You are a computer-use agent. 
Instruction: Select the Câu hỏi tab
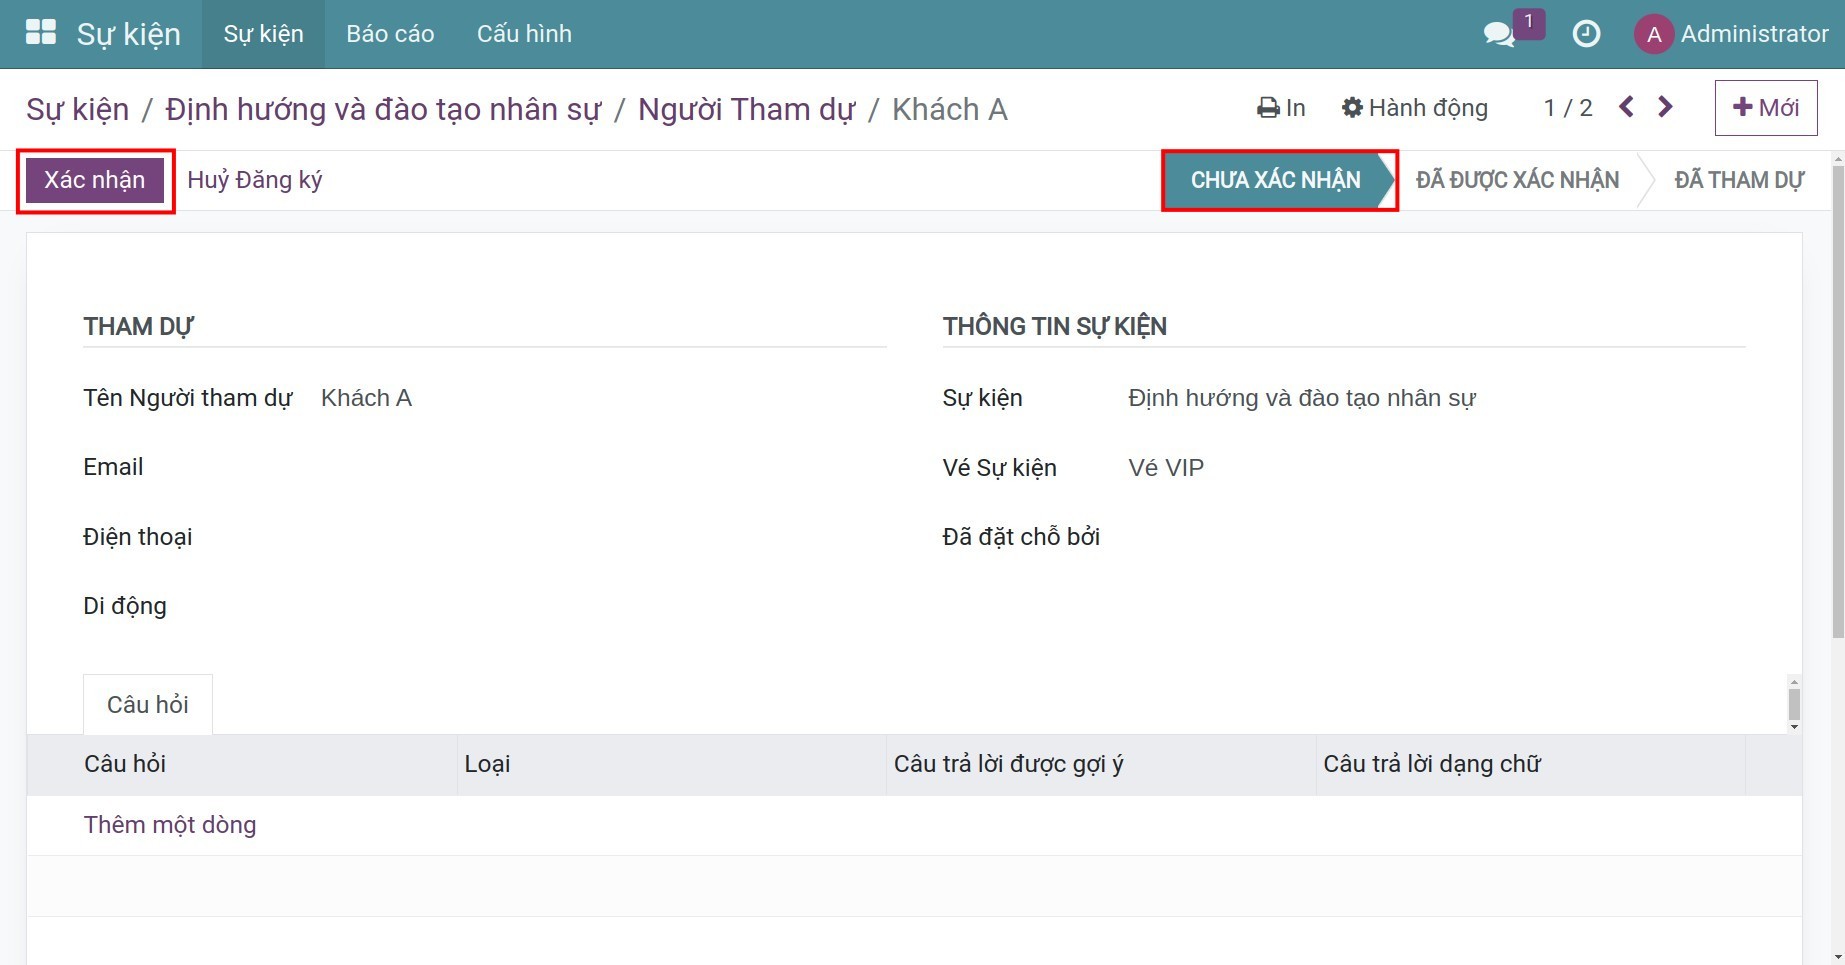click(x=147, y=704)
